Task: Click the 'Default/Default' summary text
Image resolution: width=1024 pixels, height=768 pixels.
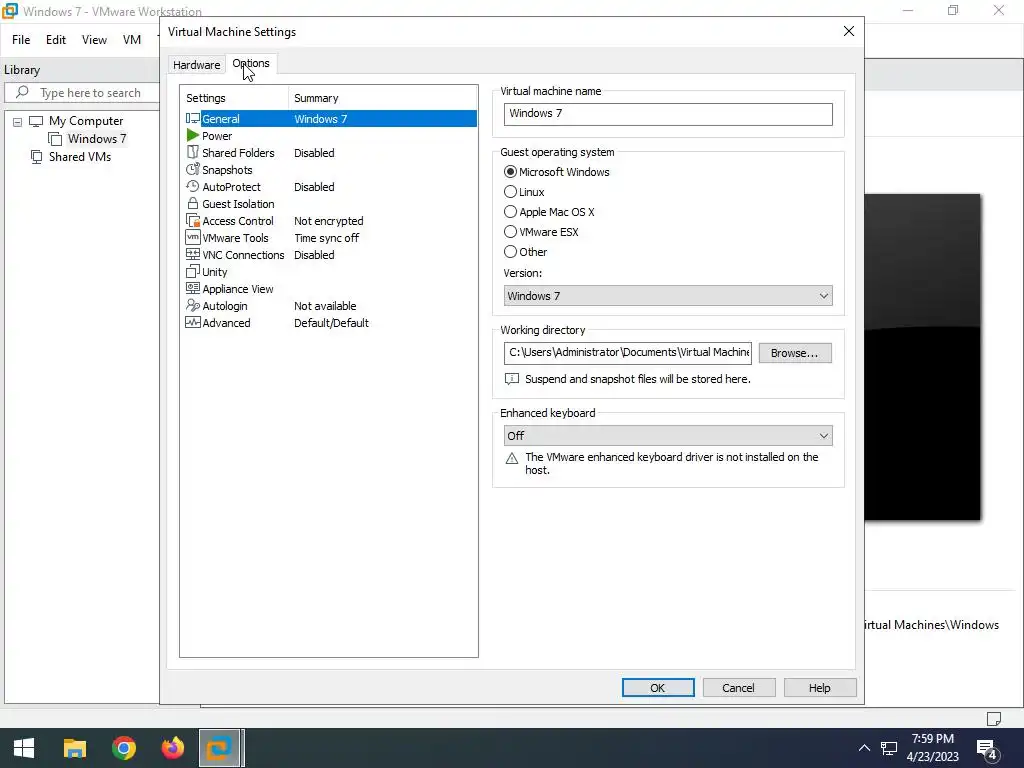Action: coord(331,323)
